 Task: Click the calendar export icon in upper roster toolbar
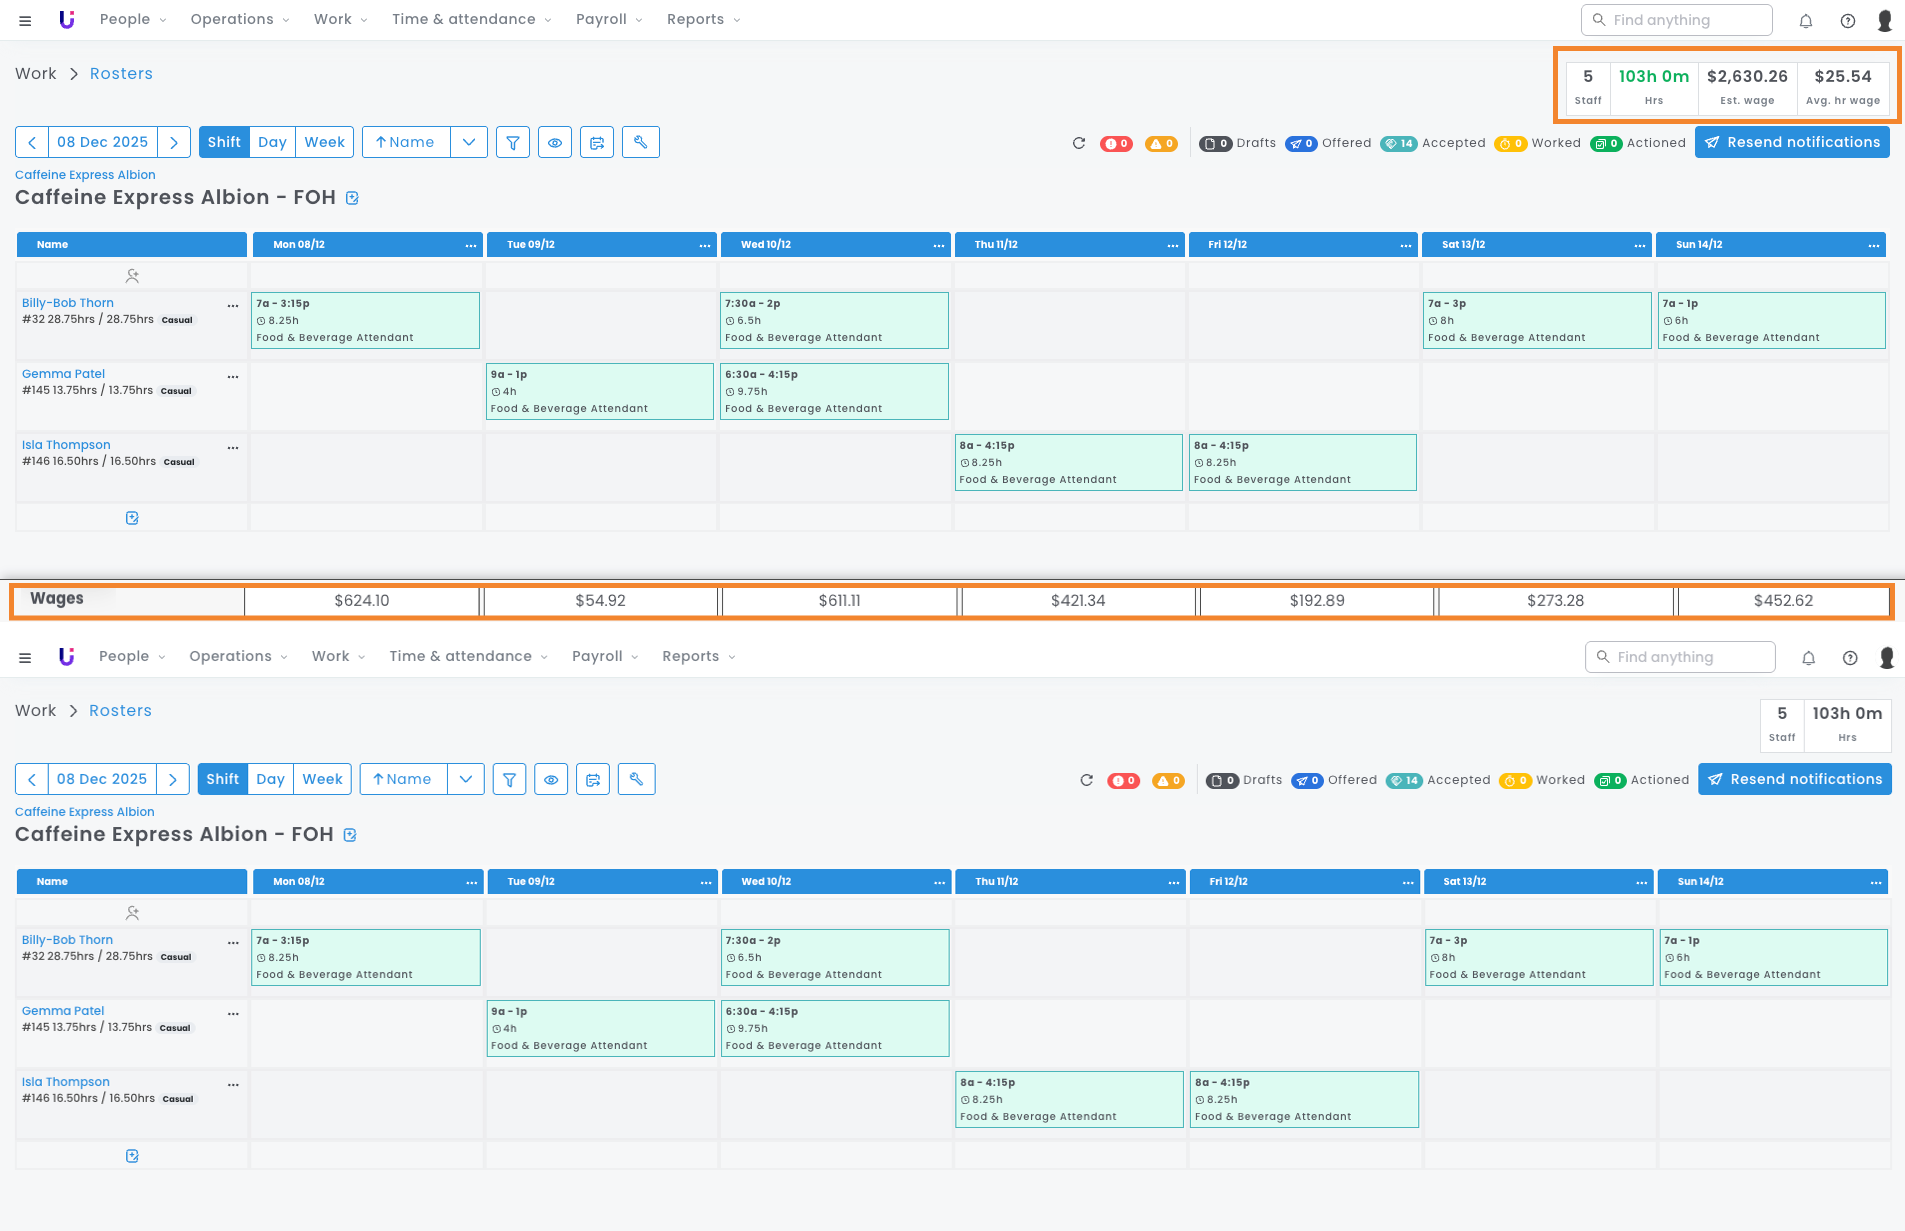coord(597,142)
